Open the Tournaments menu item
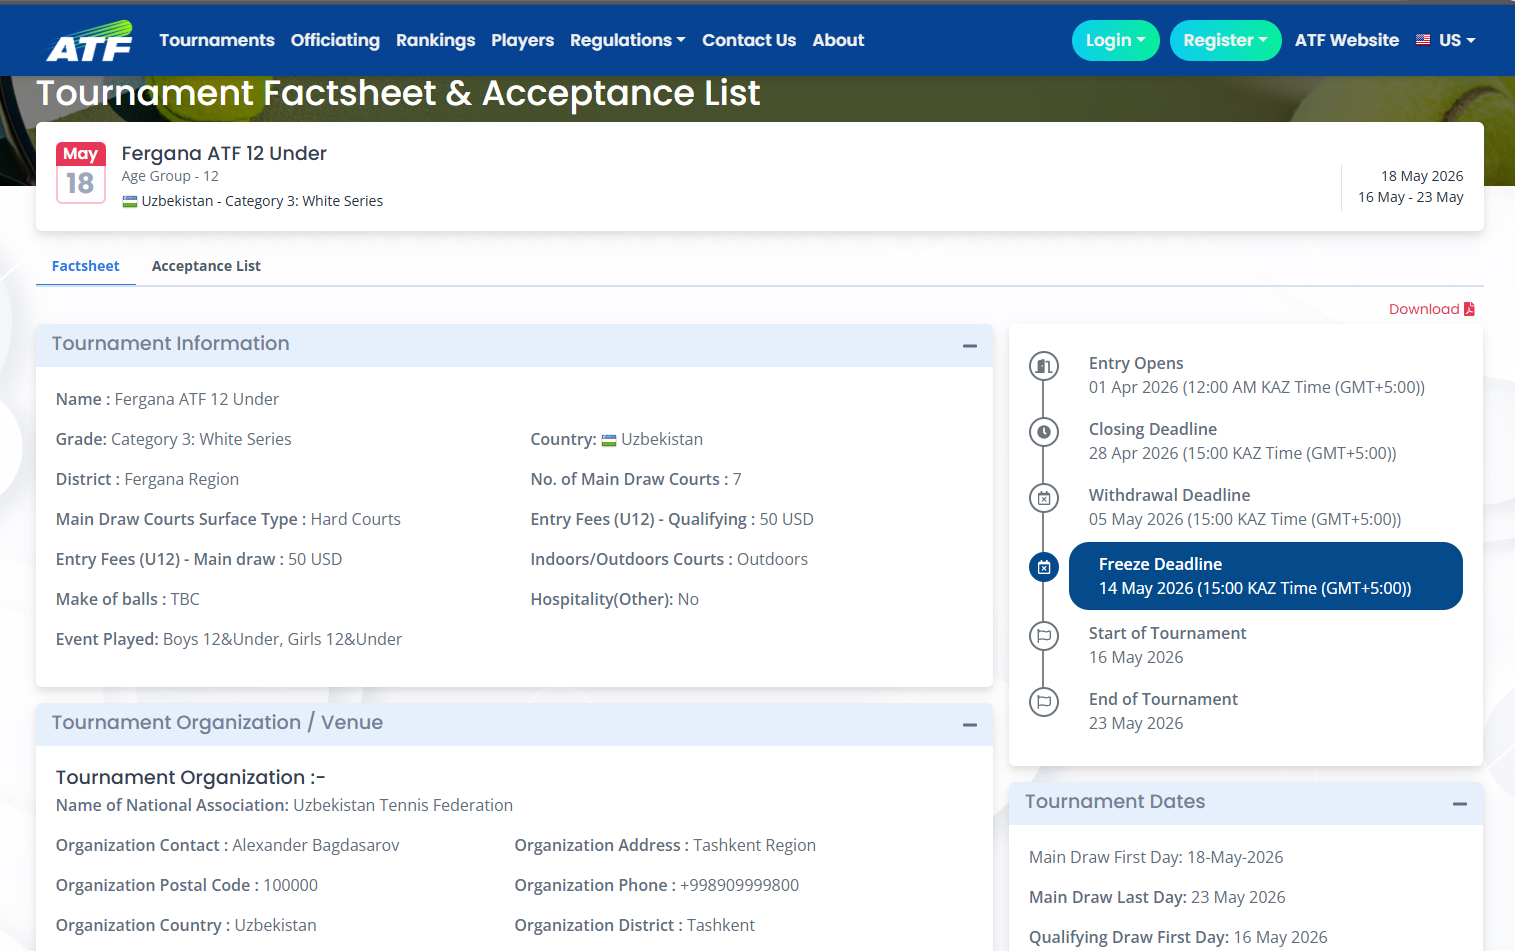 pyautogui.click(x=217, y=40)
